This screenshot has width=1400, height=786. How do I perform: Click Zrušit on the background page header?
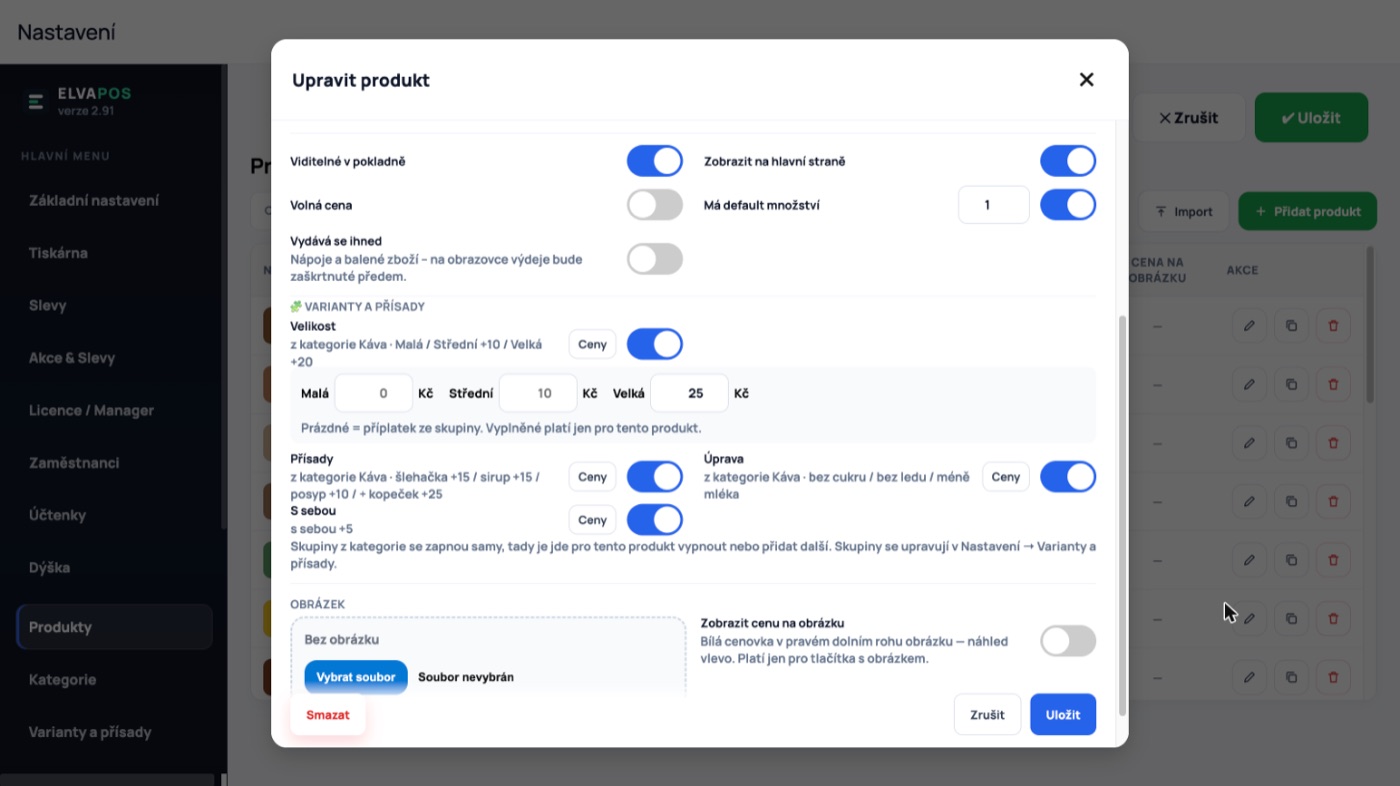1188,118
